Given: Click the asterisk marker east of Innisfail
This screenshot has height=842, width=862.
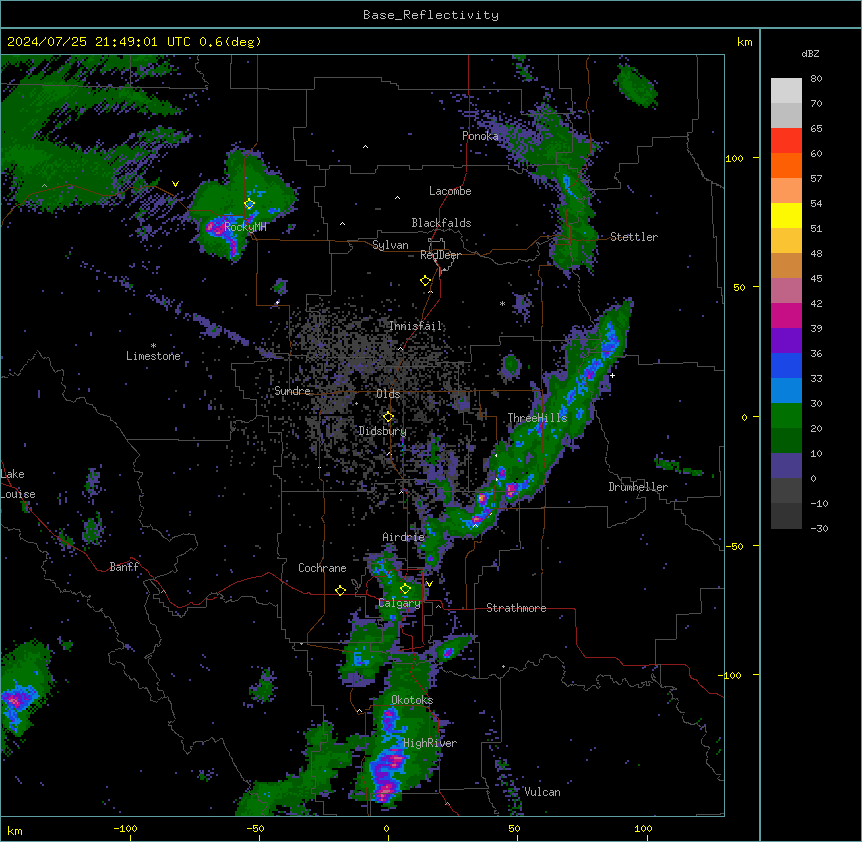Looking at the screenshot, I should (502, 304).
